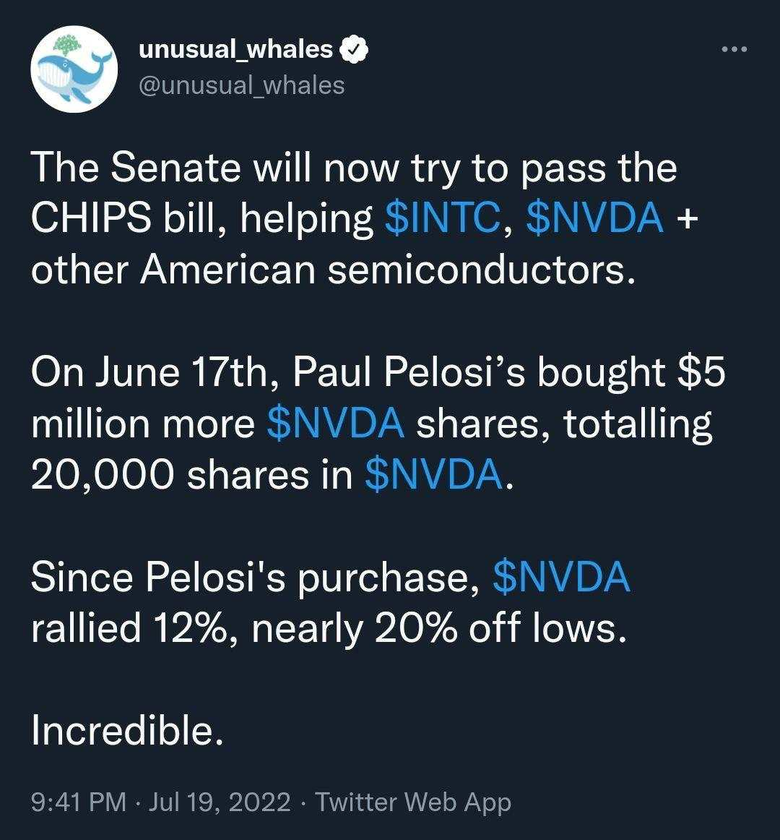Viewport: 780px width, 840px height.
Task: Open the whale profile avatar
Action: pyautogui.click(x=74, y=69)
